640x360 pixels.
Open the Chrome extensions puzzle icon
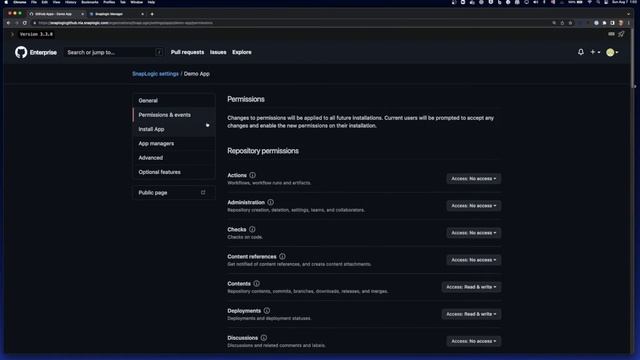[x=604, y=23]
